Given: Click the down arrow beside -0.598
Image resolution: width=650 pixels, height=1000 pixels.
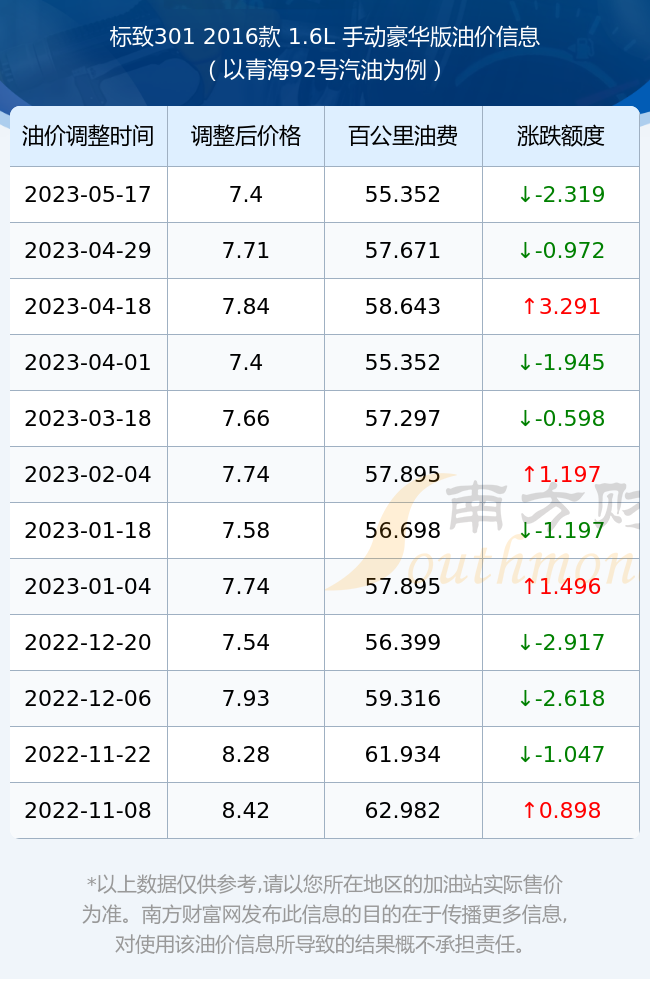Looking at the screenshot, I should click(525, 418).
